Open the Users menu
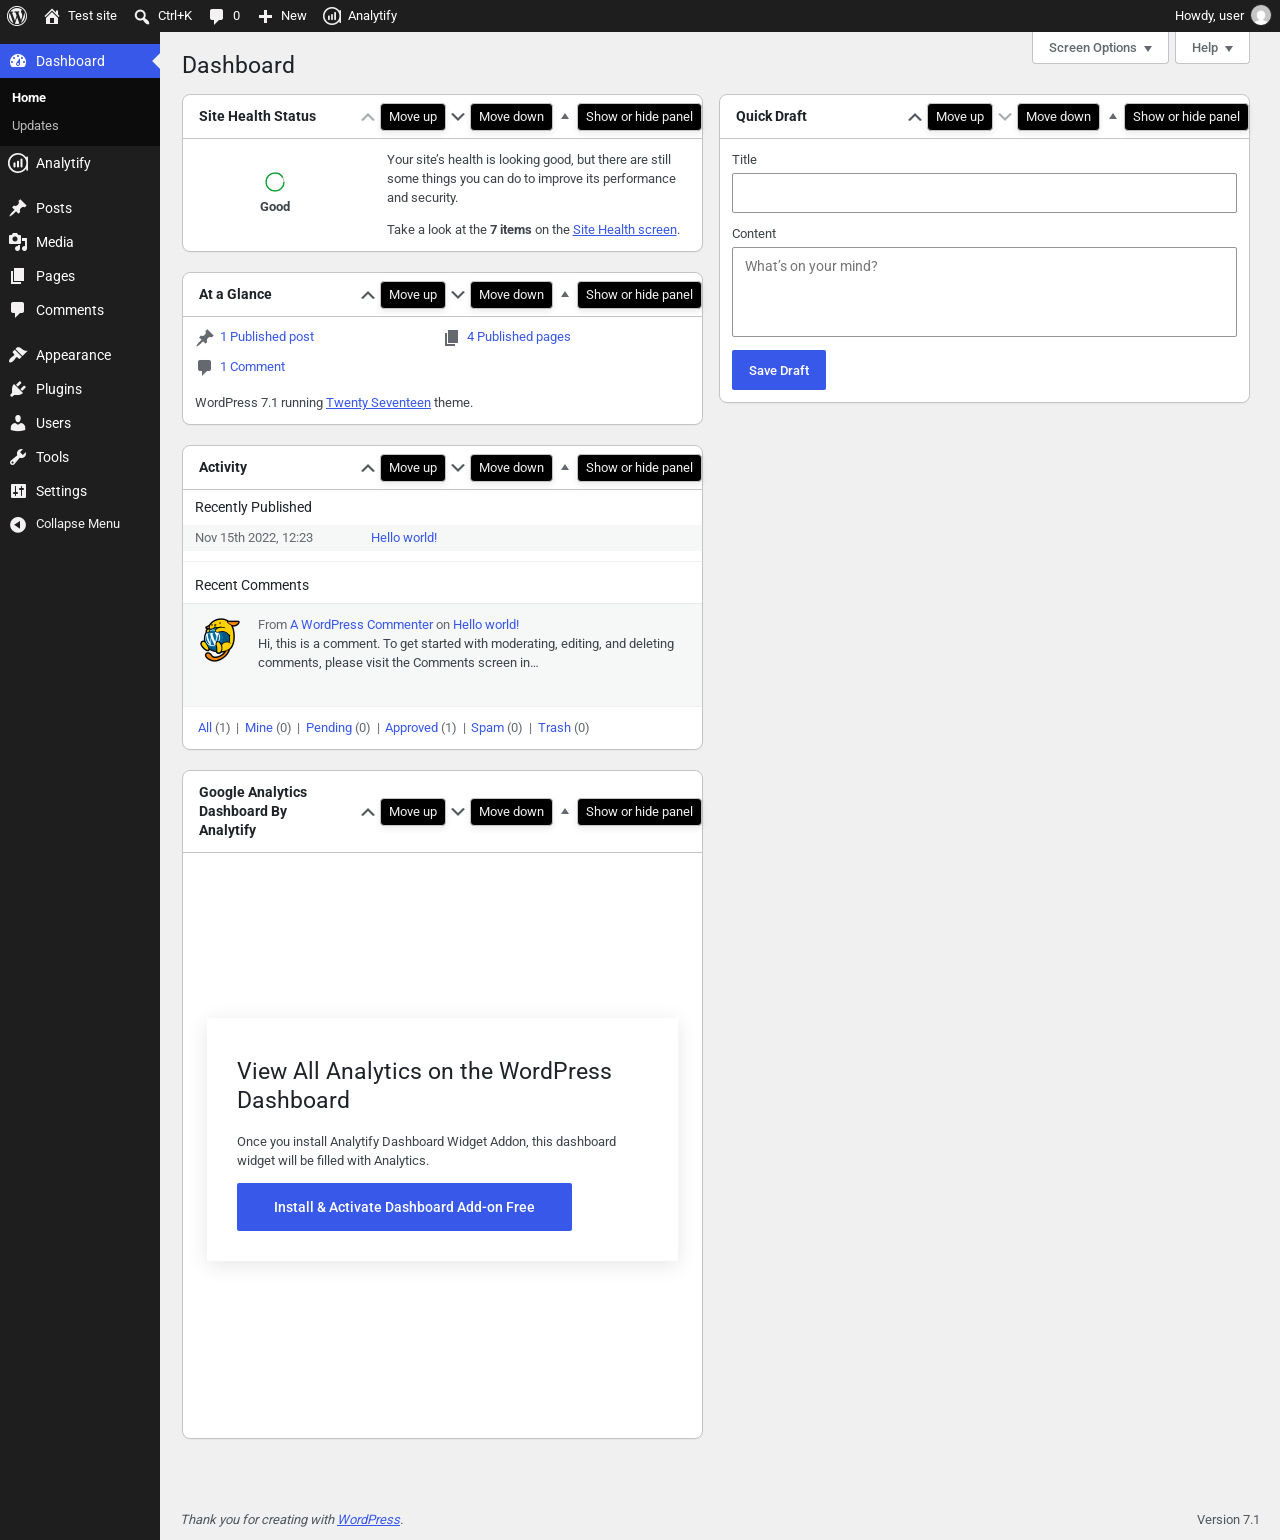 pyautogui.click(x=80, y=423)
